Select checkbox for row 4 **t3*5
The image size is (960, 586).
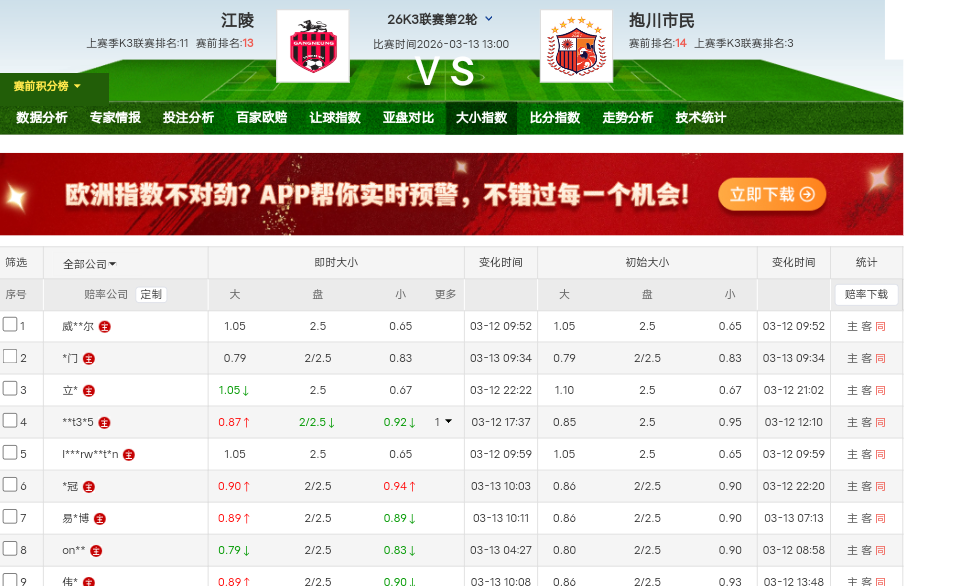point(10,421)
